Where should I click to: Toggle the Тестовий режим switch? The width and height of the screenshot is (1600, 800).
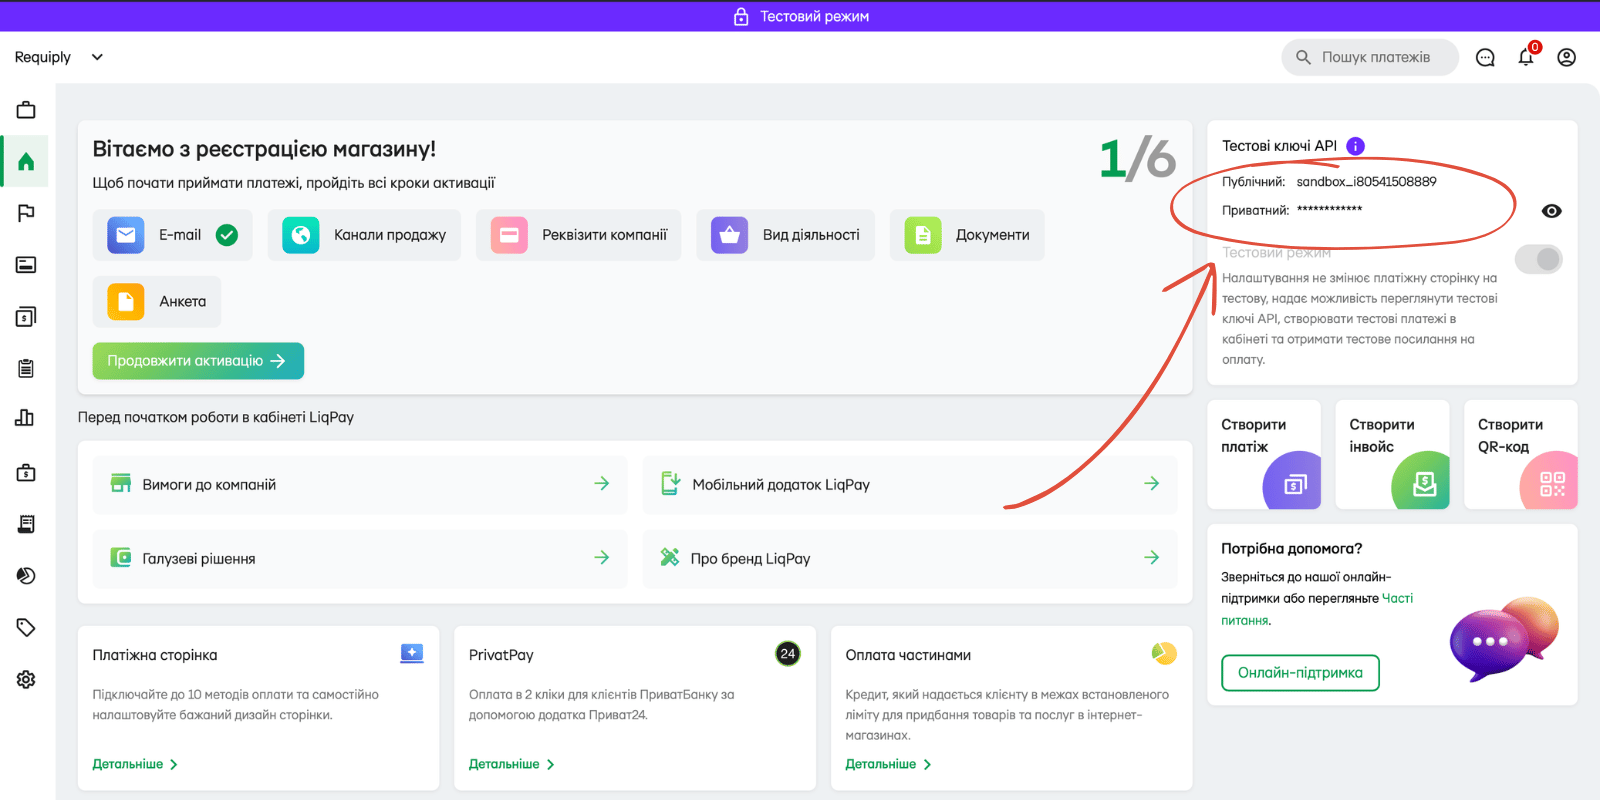coord(1539,260)
